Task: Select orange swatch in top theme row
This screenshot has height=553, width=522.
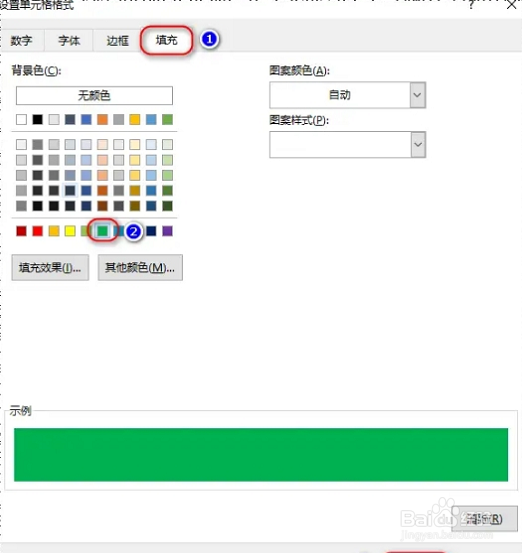Action: [x=103, y=120]
